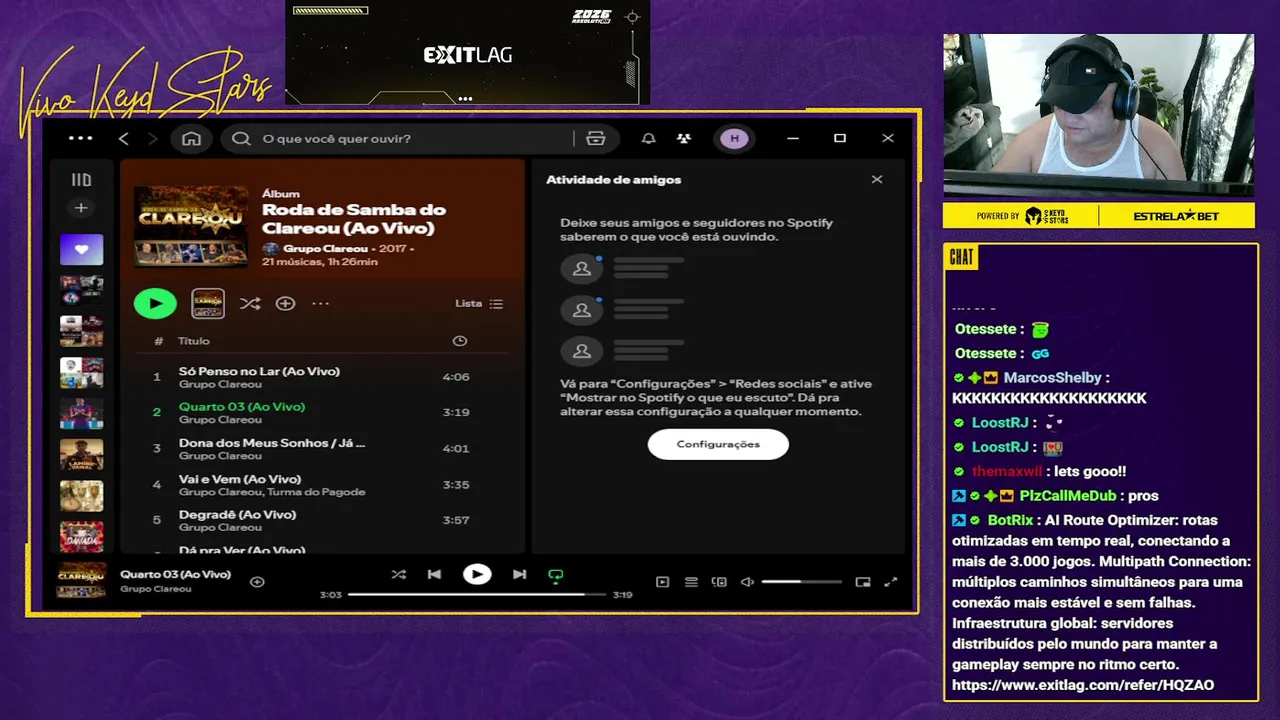Skip to the next track

519,574
